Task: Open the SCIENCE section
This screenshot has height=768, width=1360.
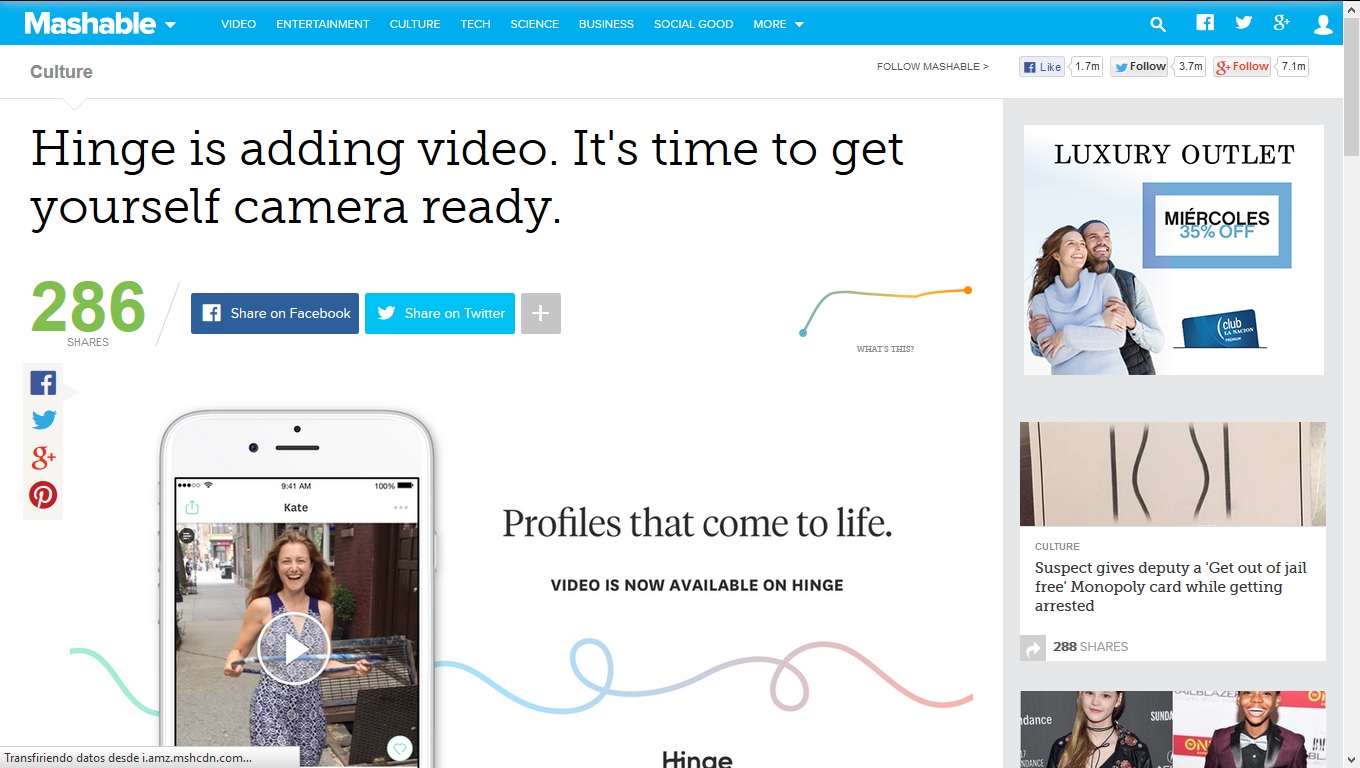Action: (x=534, y=24)
